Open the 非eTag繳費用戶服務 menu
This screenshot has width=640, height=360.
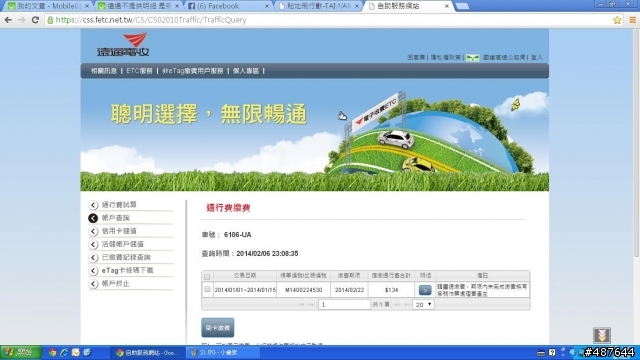193,71
